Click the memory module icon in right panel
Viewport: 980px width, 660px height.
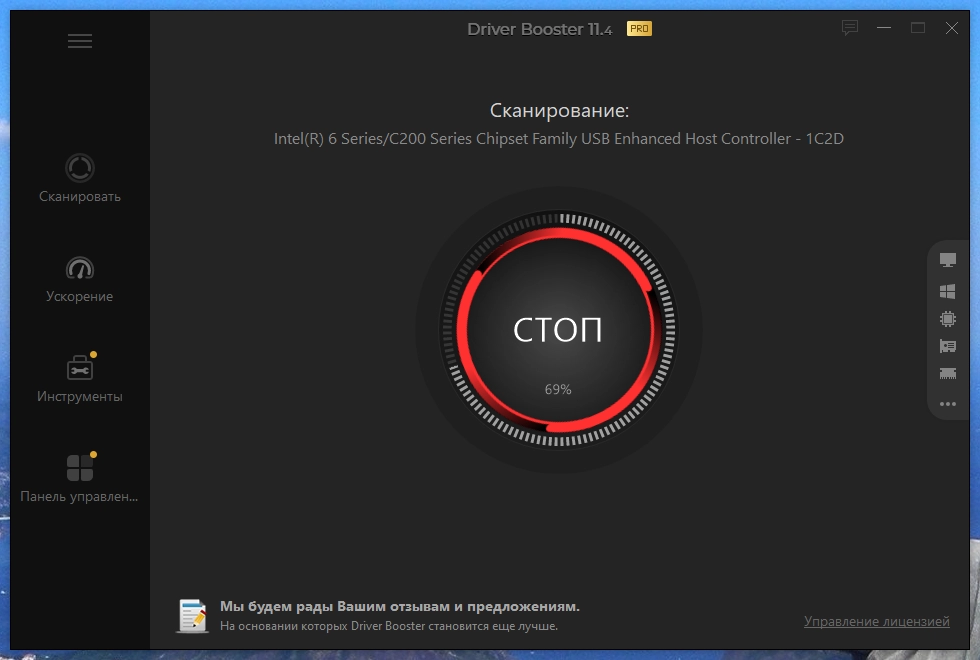click(948, 374)
